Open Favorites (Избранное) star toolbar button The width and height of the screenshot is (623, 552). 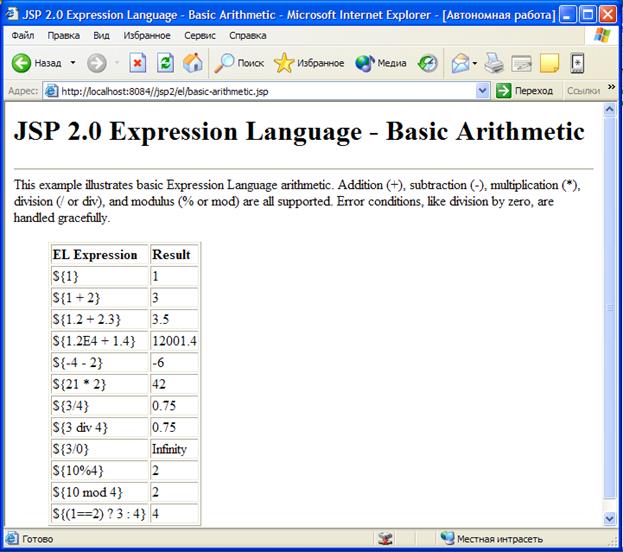pos(309,63)
